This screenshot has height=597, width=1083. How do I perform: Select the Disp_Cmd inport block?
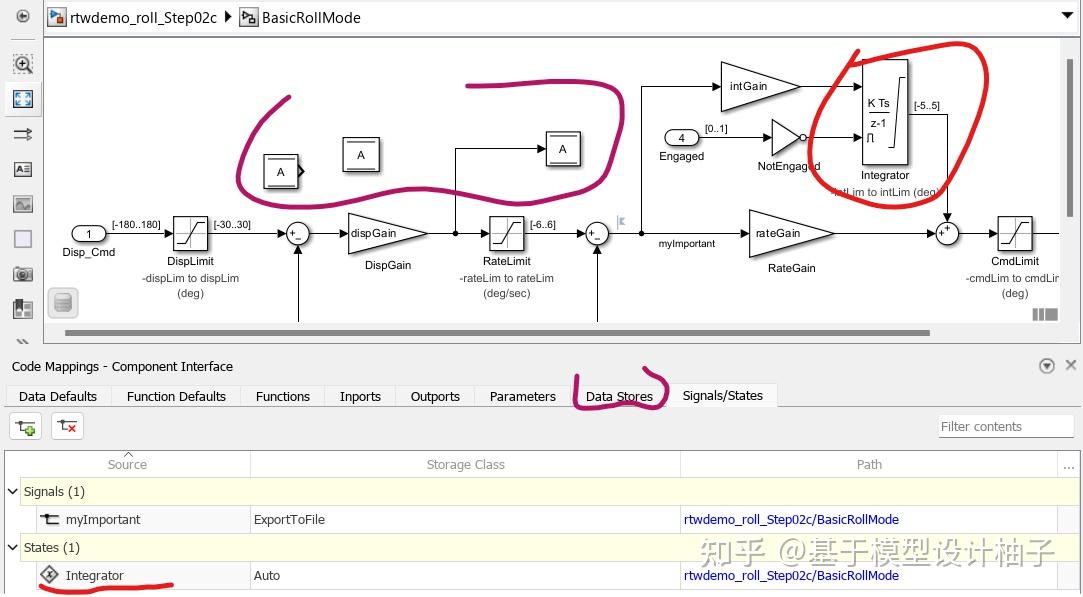point(88,234)
